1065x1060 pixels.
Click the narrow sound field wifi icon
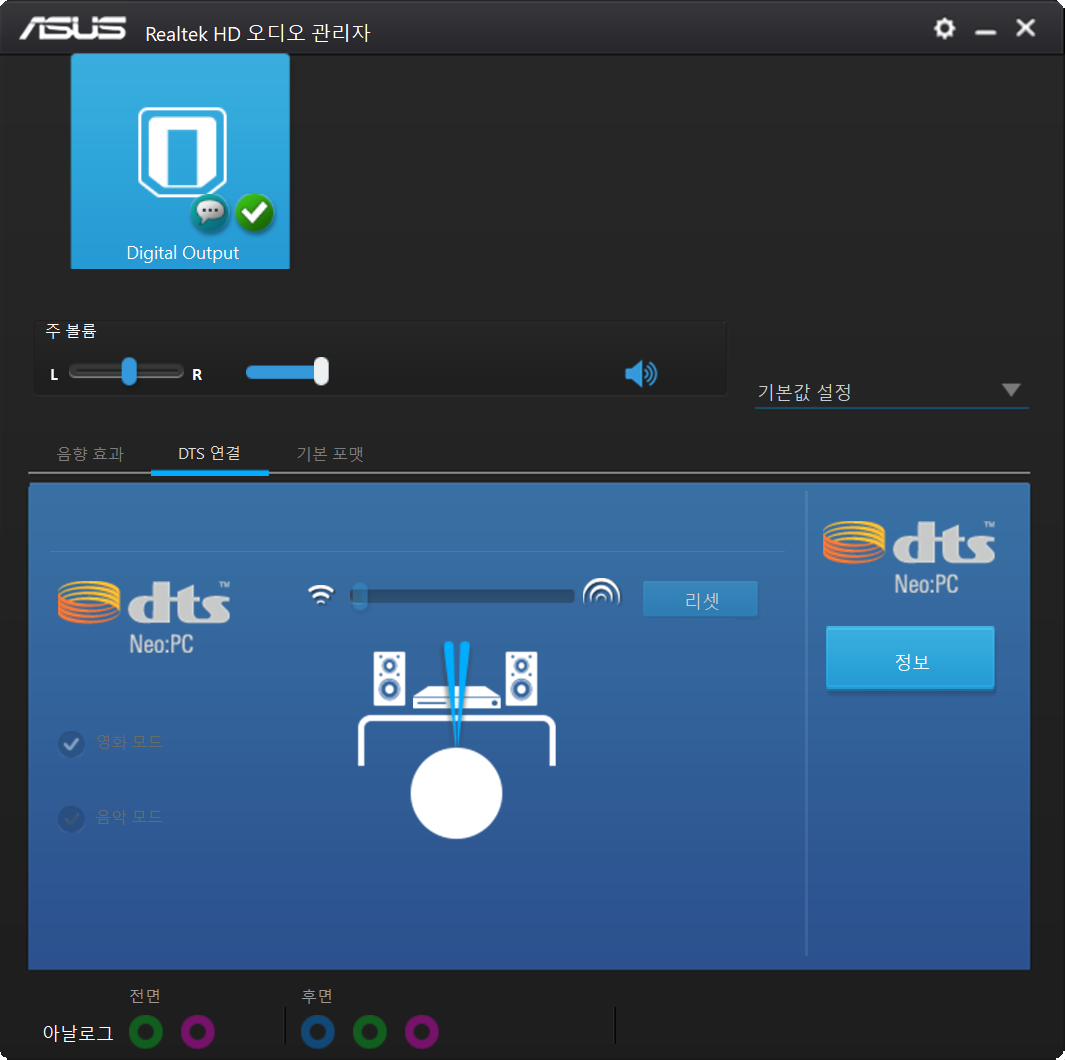tap(321, 594)
